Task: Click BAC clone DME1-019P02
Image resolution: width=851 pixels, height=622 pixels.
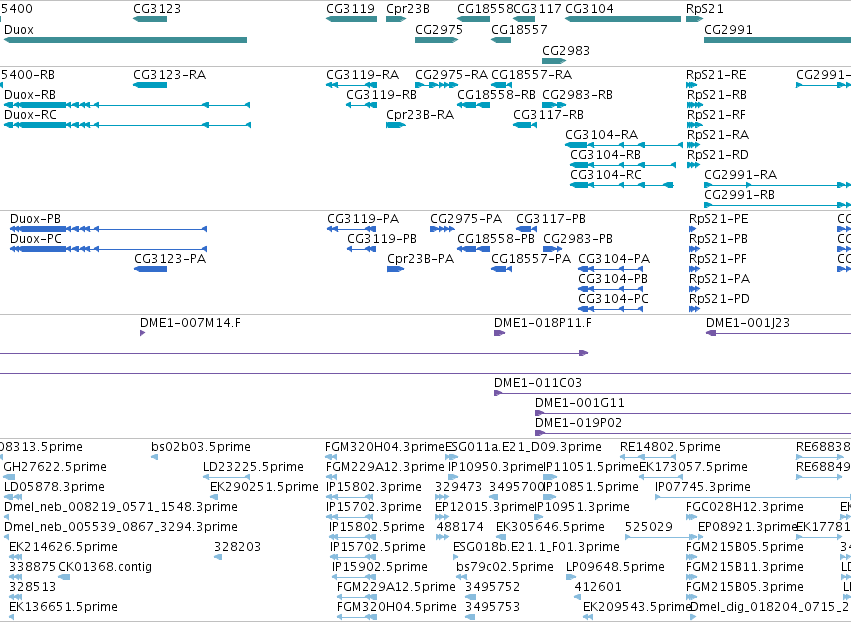Action: click(579, 423)
